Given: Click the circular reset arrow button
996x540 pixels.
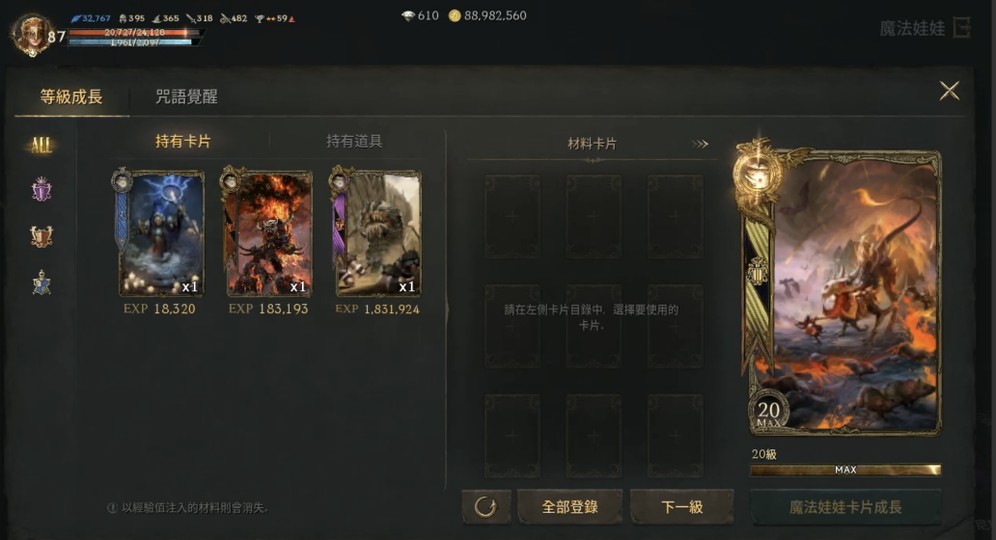Looking at the screenshot, I should click(486, 506).
